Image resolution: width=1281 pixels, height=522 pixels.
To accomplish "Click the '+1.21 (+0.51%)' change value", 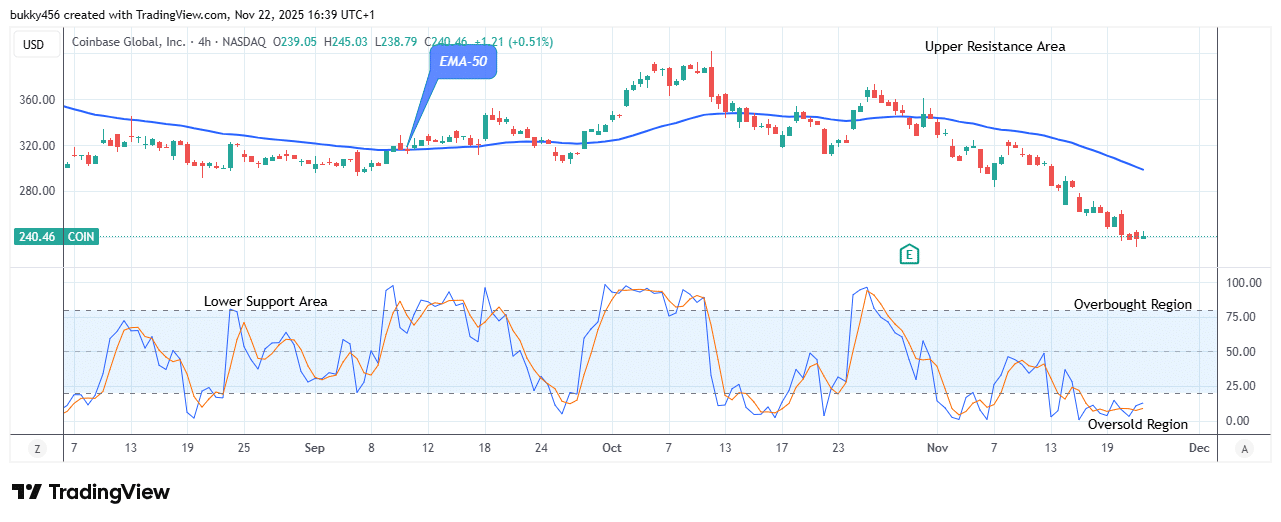I will point(515,42).
